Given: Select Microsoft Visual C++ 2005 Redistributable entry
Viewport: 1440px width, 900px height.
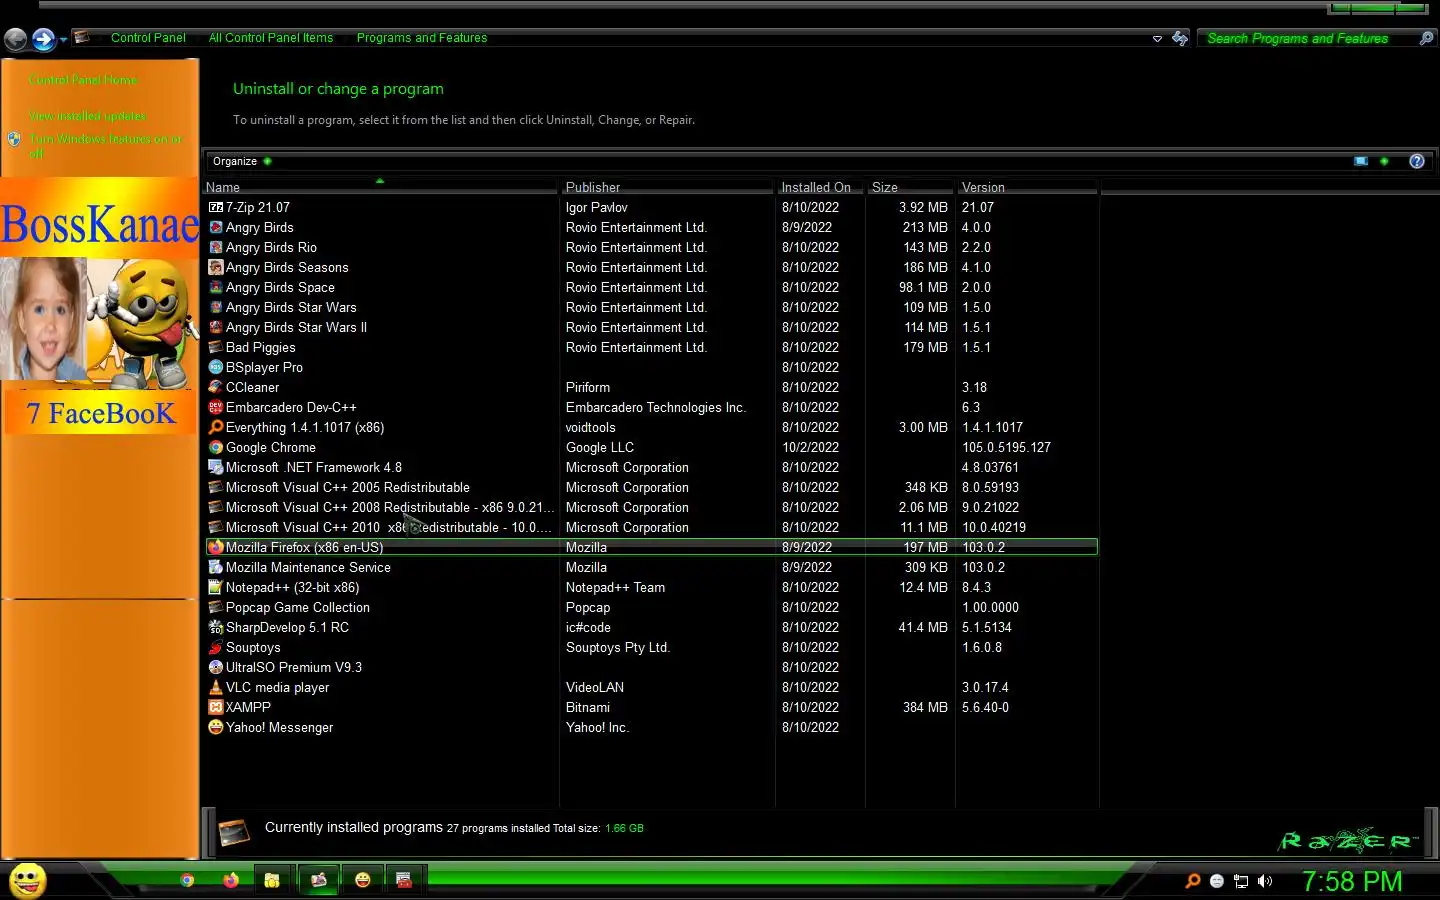Looking at the screenshot, I should pos(651,487).
